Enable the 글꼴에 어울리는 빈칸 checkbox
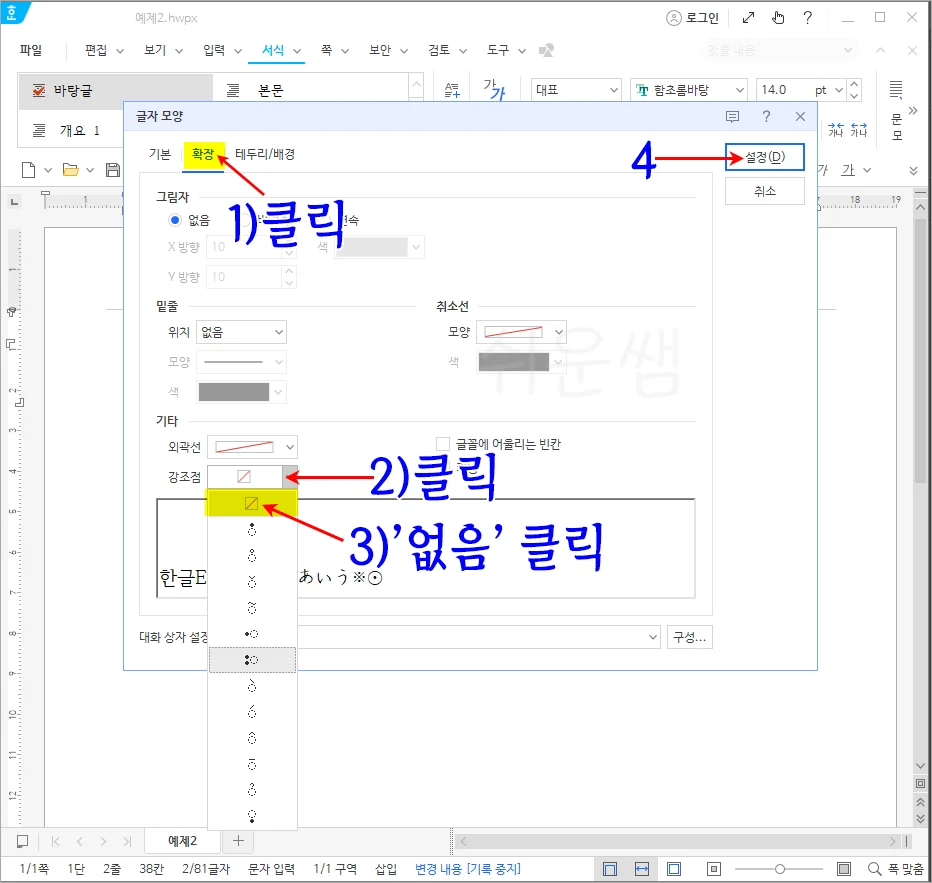This screenshot has width=932, height=883. coord(443,443)
